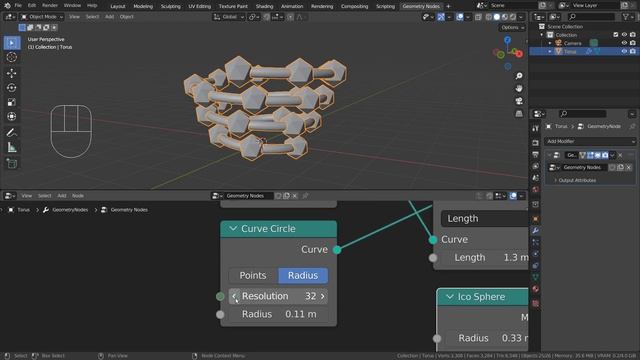Image resolution: width=640 pixels, height=360 pixels.
Task: Toggle Torus render camera icon in outliner
Action: click(x=633, y=51)
